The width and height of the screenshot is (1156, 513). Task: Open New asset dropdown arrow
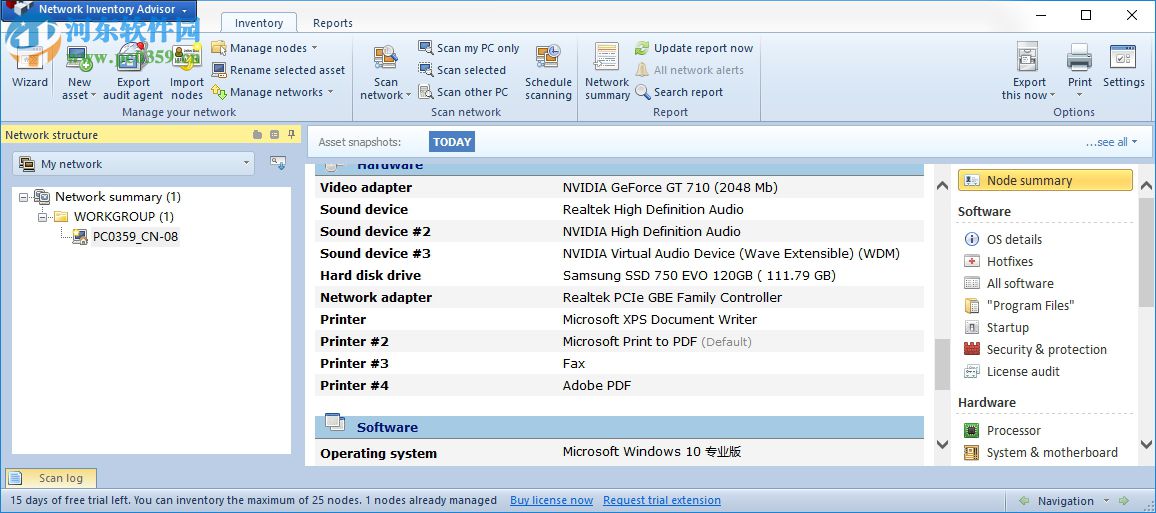tap(94, 96)
